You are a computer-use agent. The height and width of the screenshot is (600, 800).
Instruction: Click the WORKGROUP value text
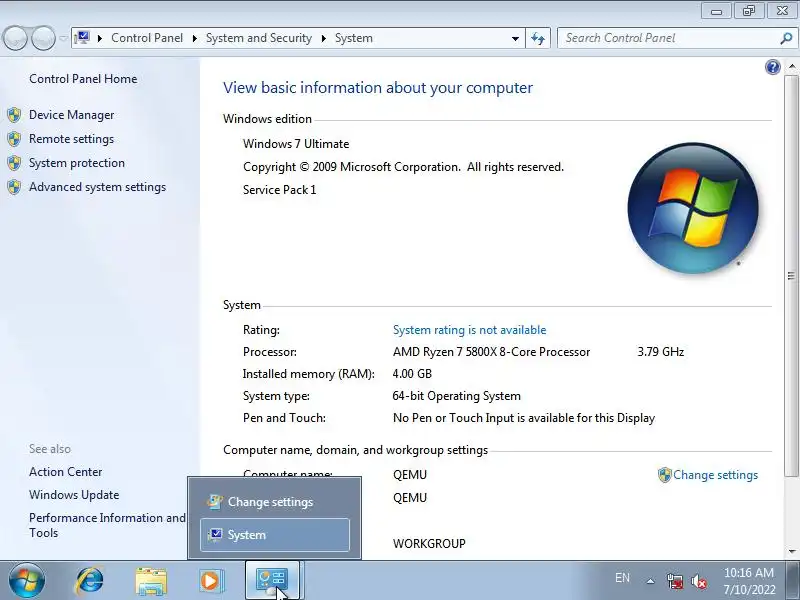(429, 544)
